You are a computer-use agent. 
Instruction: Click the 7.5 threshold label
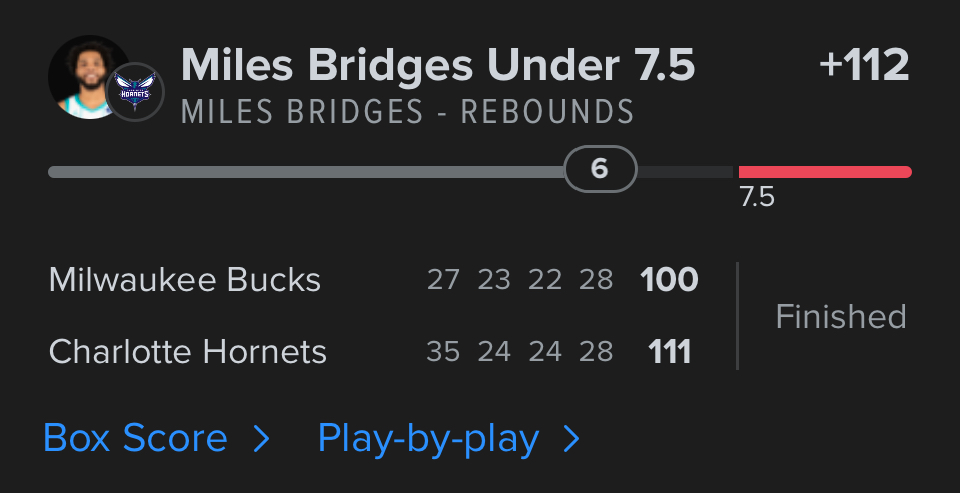pos(757,198)
